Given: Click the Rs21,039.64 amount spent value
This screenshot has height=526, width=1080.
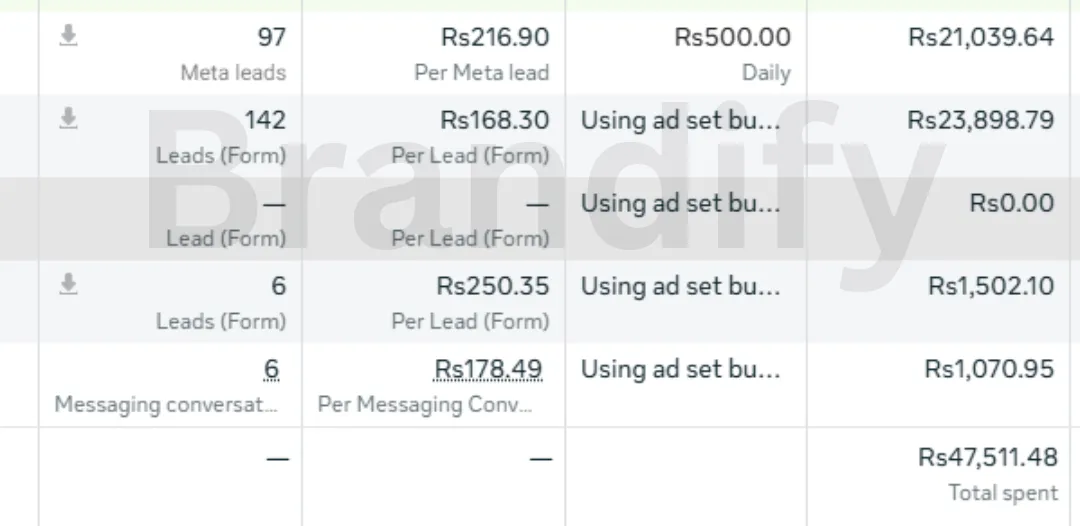Looking at the screenshot, I should click(x=980, y=38).
